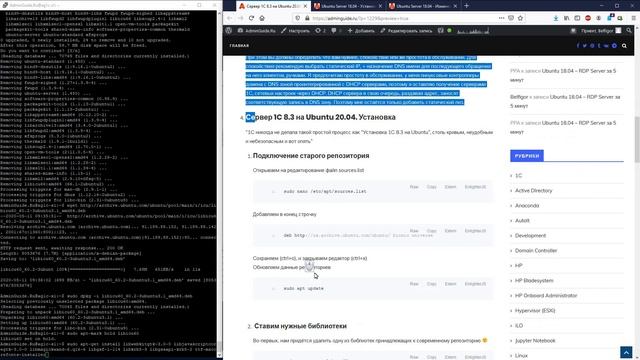The width and height of the screenshot is (640, 360).
Task: Open the HP Onboard Administrator category link
Action: (546, 296)
